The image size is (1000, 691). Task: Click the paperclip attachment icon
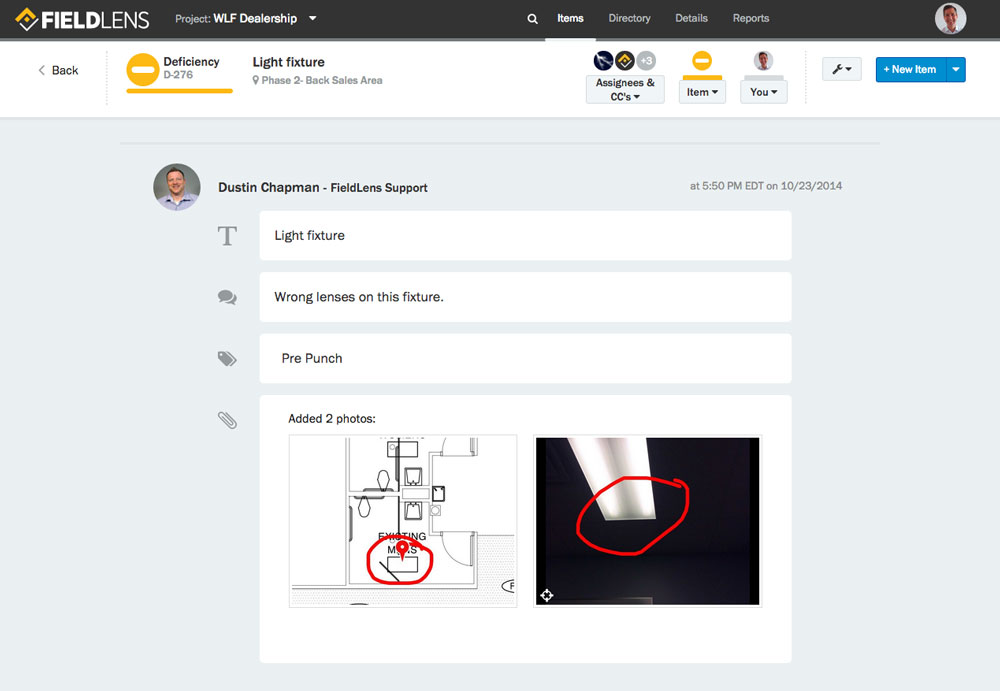tap(227, 420)
